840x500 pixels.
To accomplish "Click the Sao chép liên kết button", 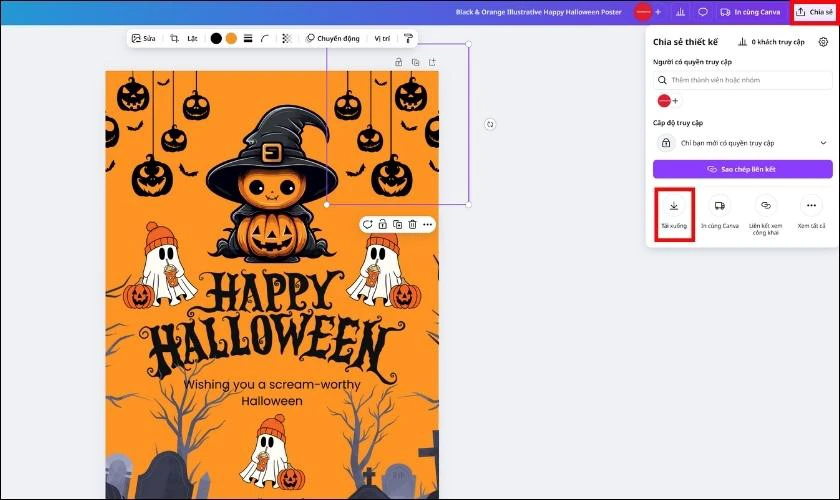I will click(x=742, y=169).
